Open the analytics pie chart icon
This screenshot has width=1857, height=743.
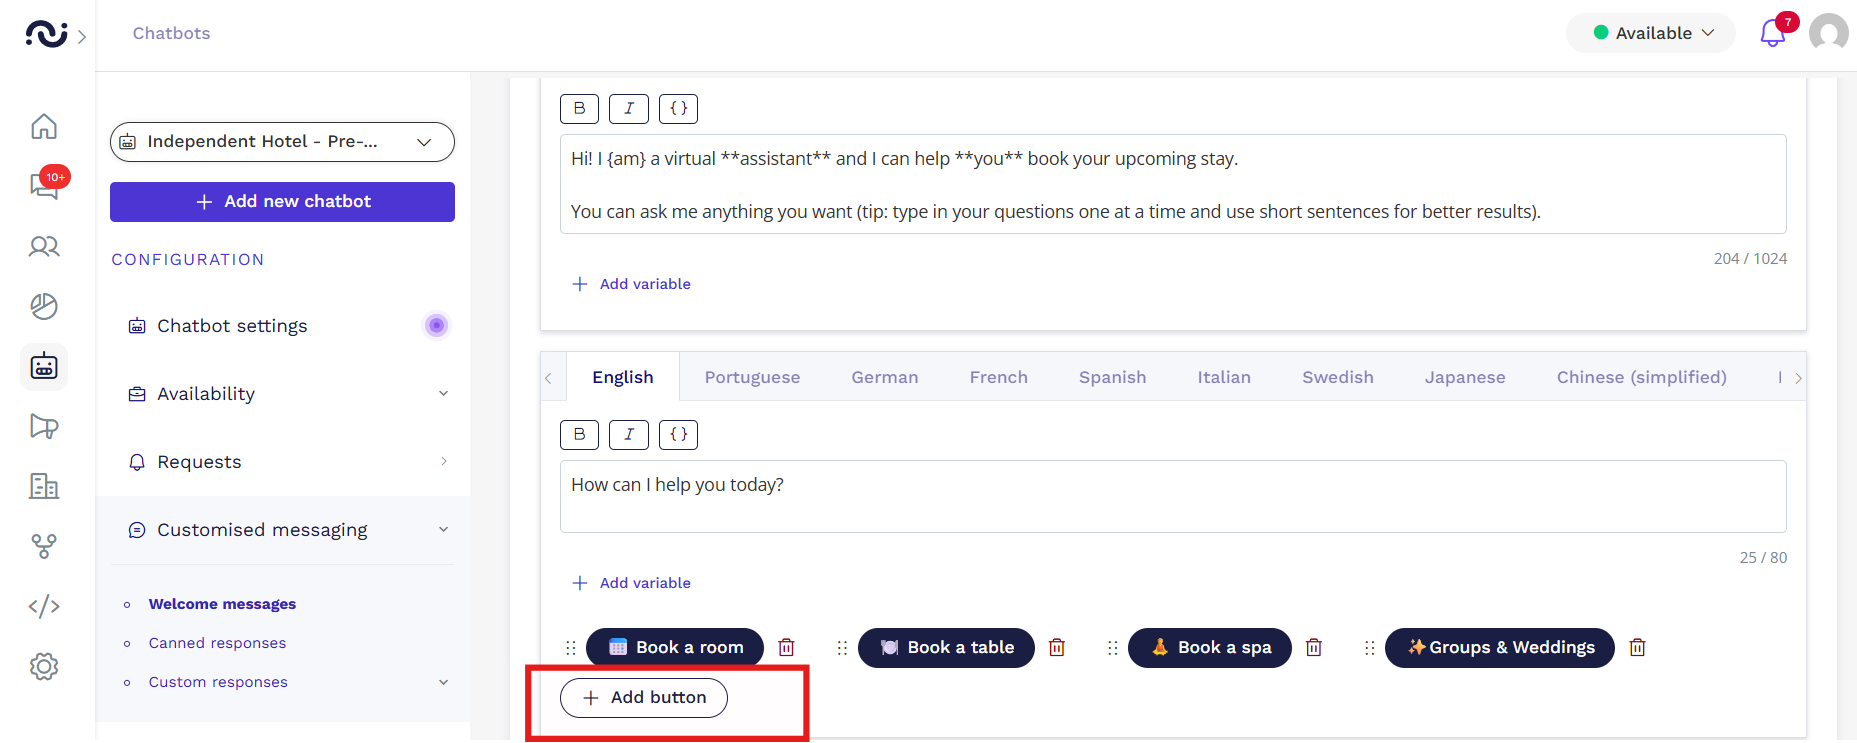(x=44, y=306)
